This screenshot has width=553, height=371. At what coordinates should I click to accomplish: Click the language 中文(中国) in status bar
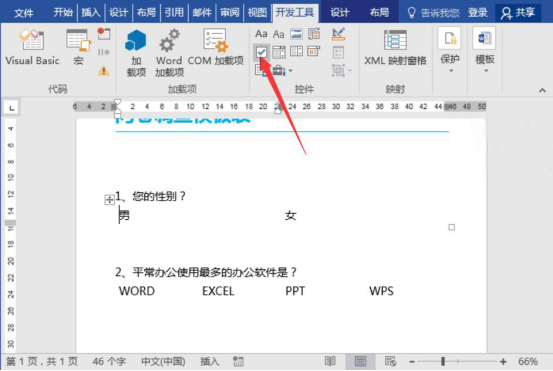coord(163,361)
